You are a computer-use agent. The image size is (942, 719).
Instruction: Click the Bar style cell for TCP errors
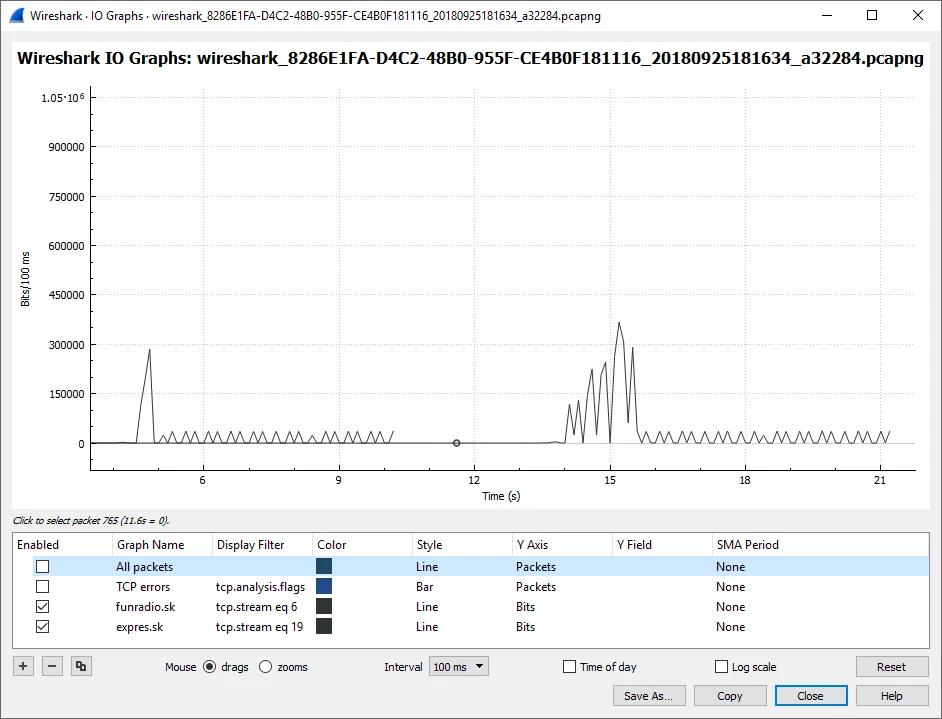(x=424, y=586)
